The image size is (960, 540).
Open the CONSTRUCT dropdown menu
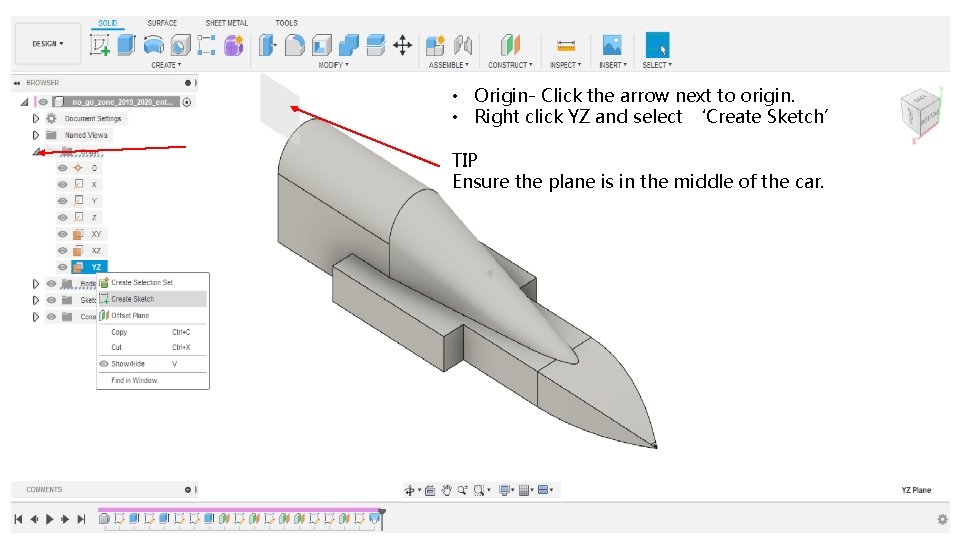pyautogui.click(x=510, y=65)
